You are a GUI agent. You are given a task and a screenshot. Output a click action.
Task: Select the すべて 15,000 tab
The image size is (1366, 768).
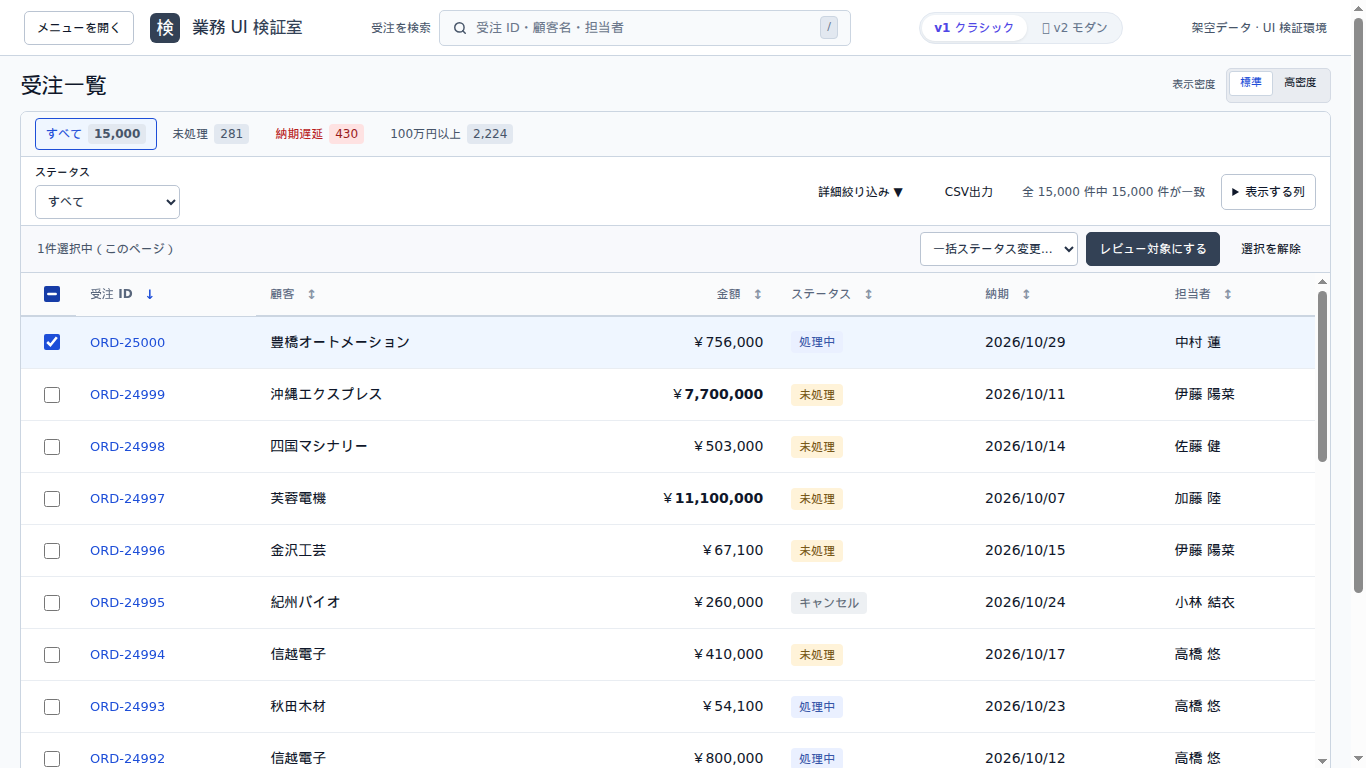[96, 134]
